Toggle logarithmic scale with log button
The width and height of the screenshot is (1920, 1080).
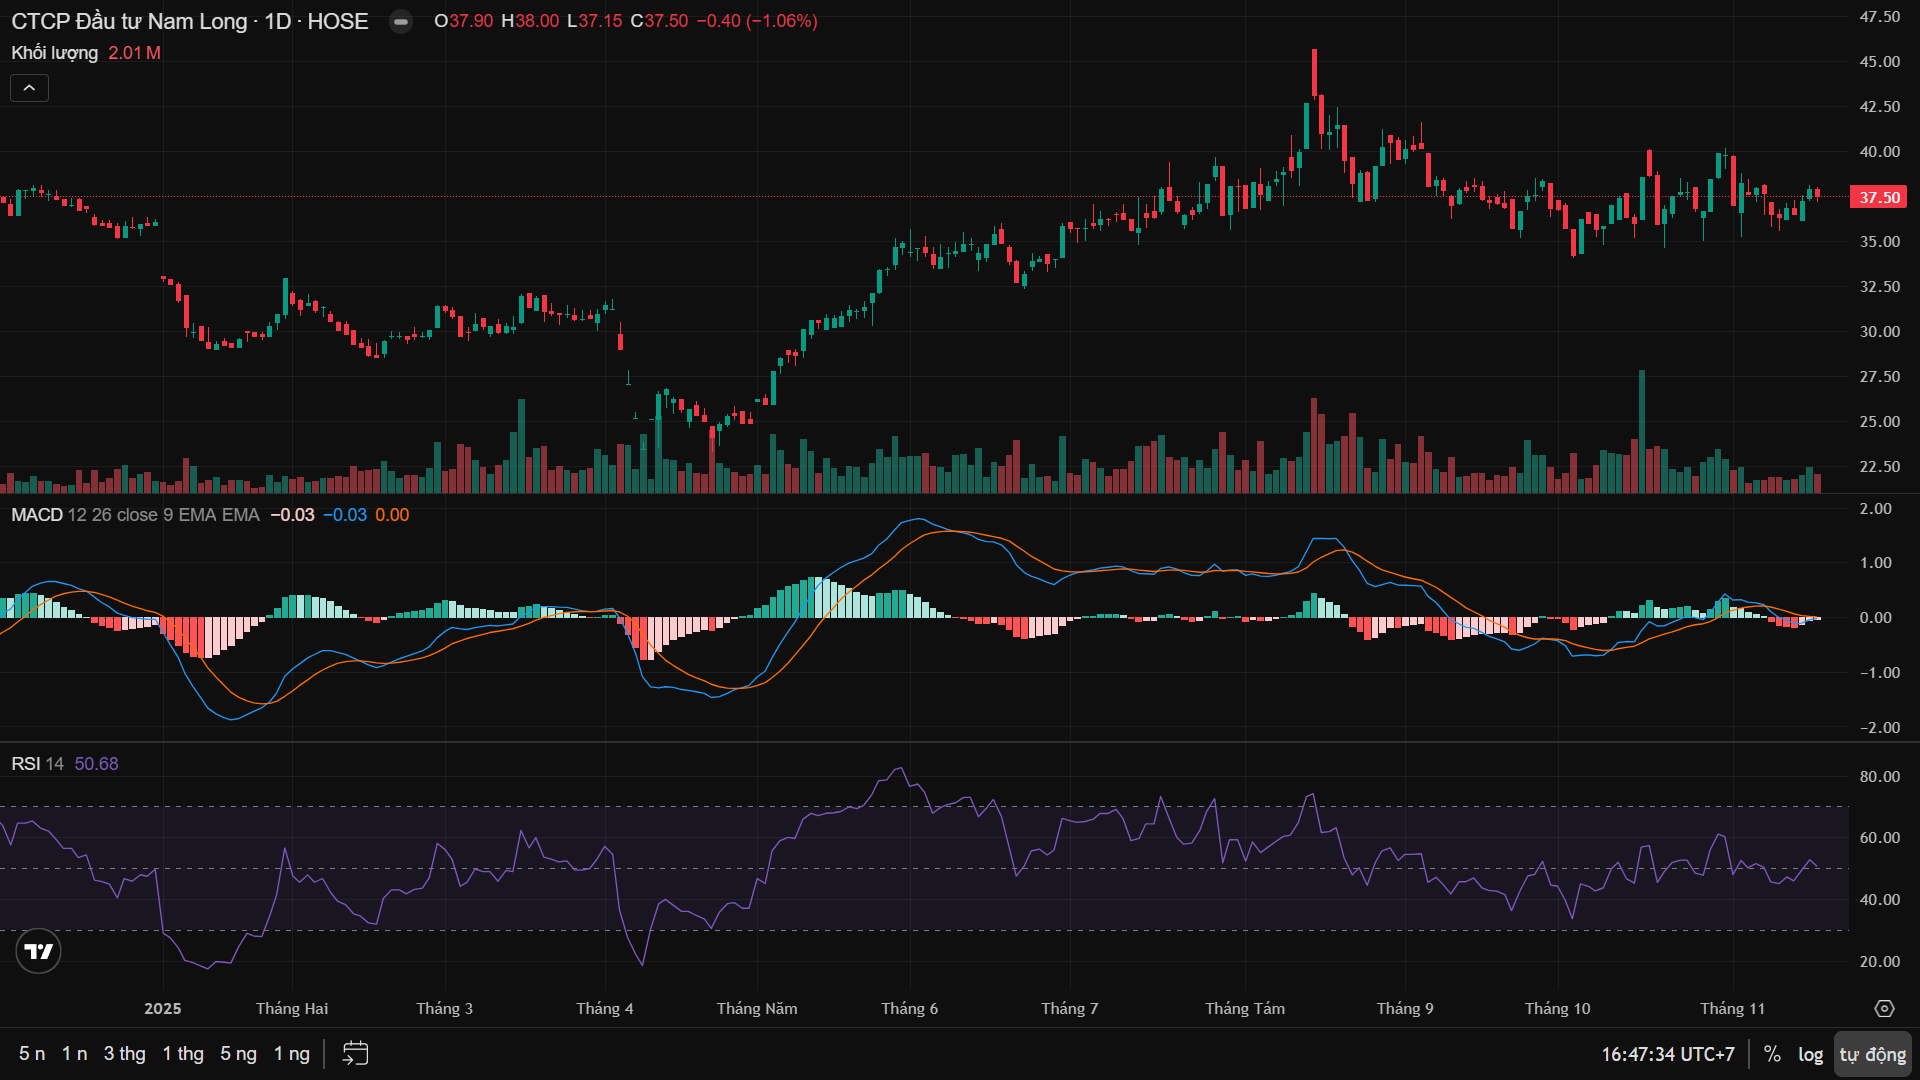pyautogui.click(x=1810, y=1054)
